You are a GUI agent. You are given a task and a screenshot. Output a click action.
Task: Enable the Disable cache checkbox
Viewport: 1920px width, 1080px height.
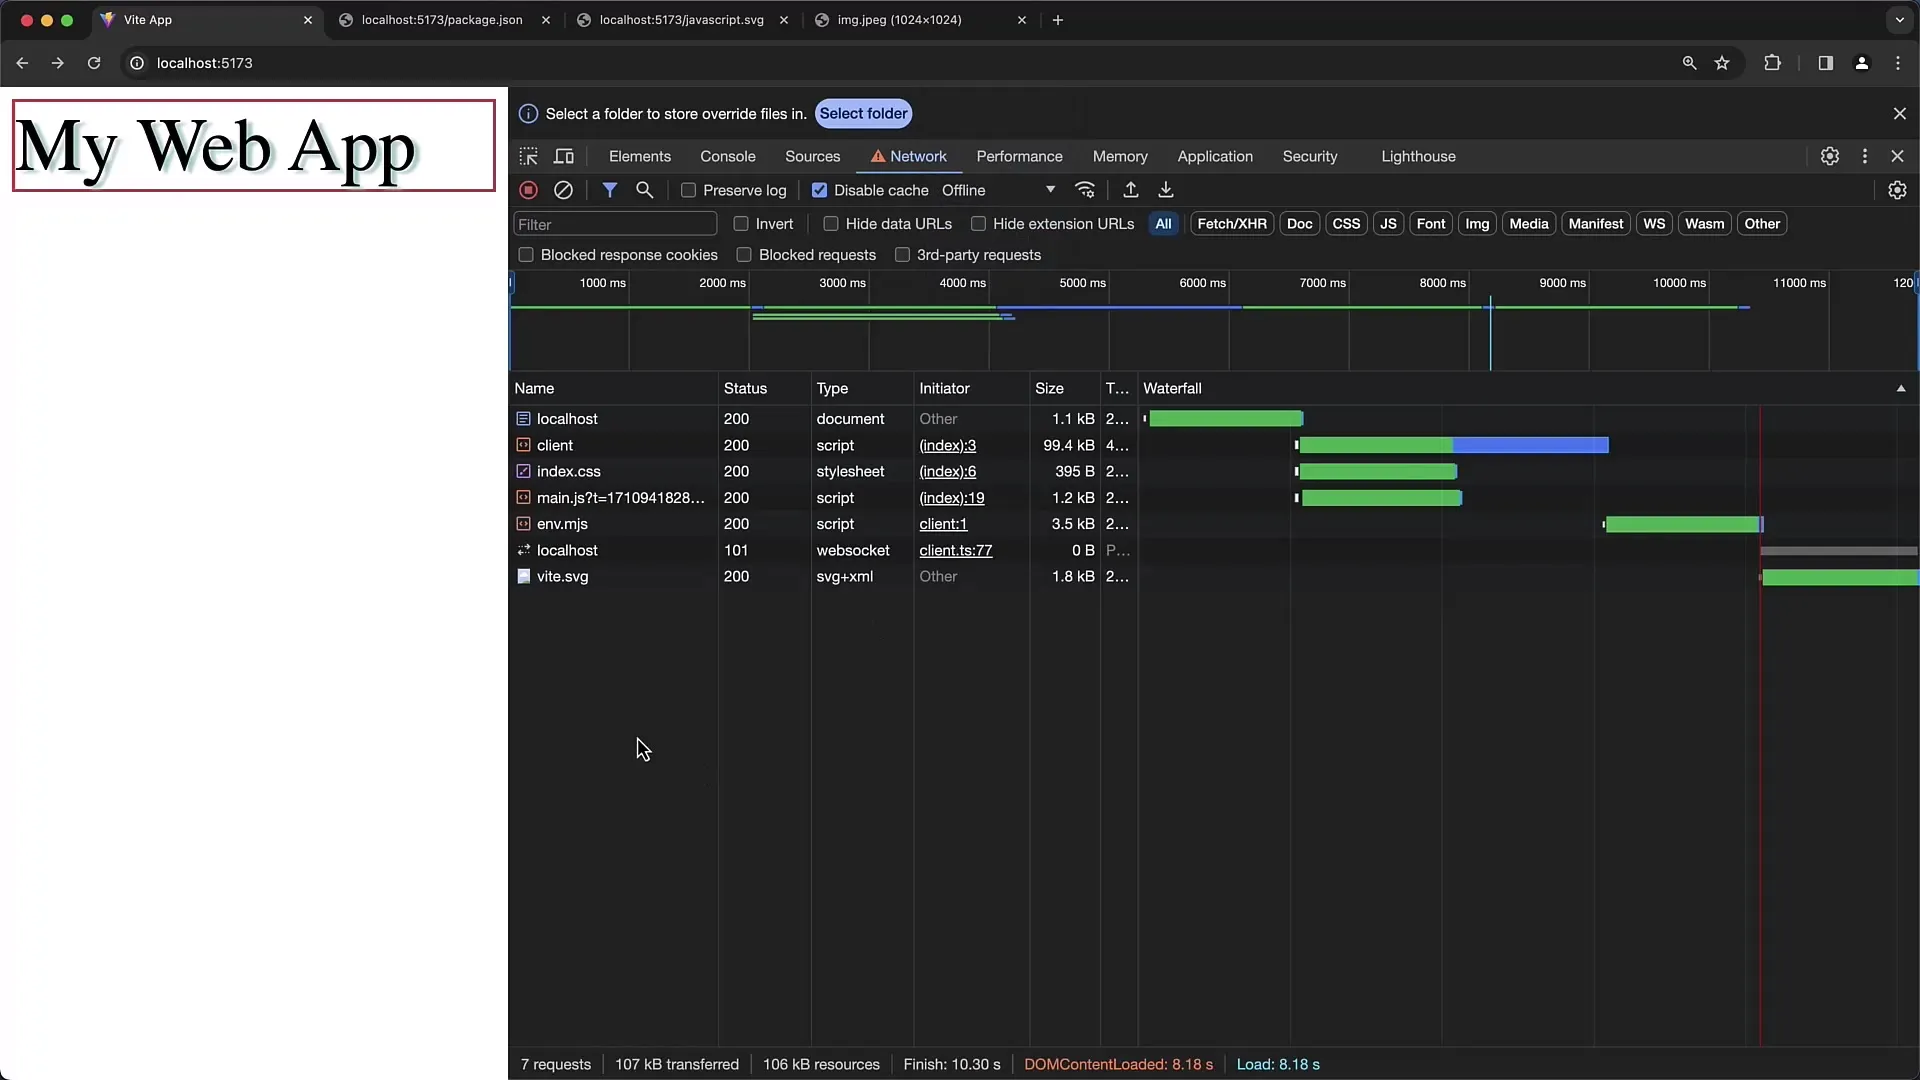click(820, 190)
